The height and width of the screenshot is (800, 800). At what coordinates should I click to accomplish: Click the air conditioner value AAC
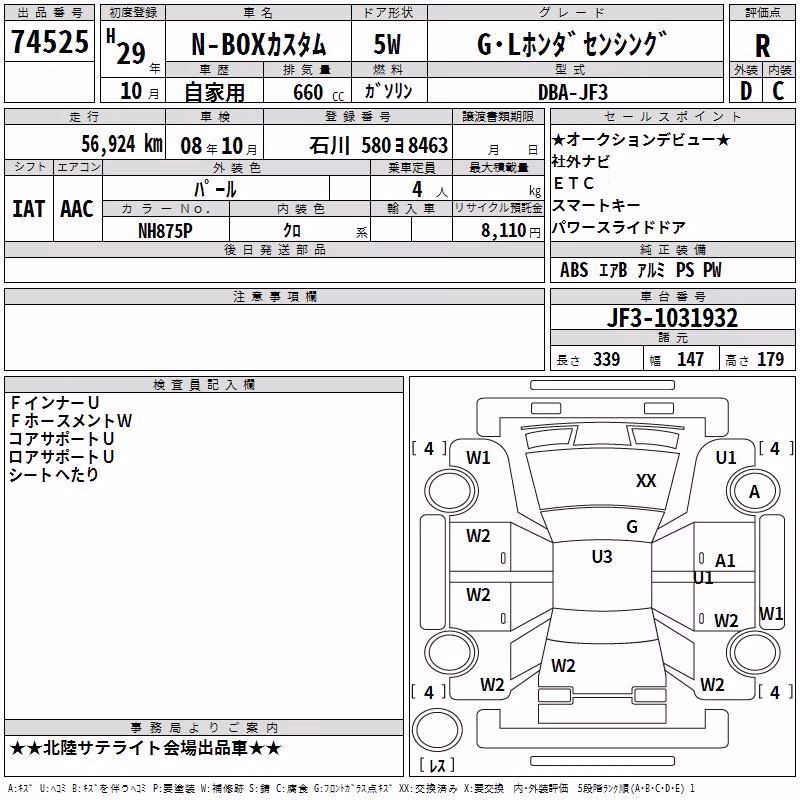(x=77, y=209)
